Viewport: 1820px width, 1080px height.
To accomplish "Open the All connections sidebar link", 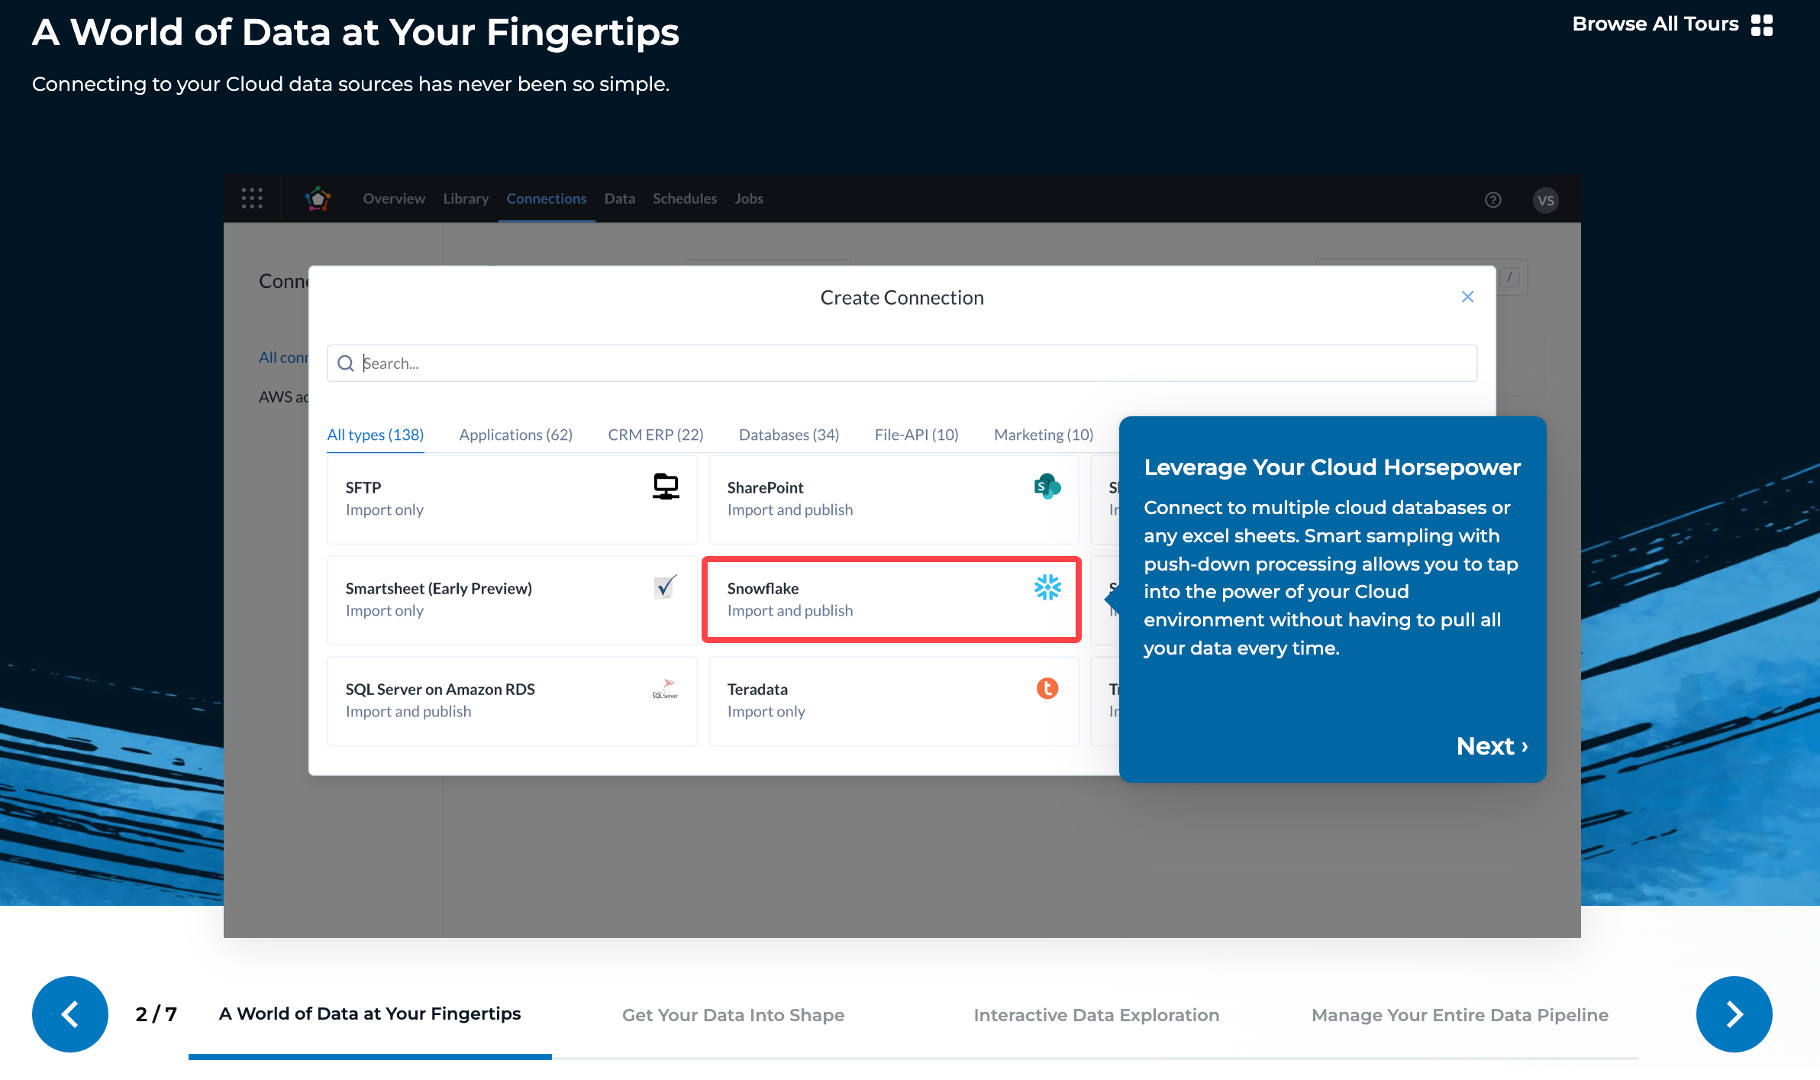I will coord(286,357).
